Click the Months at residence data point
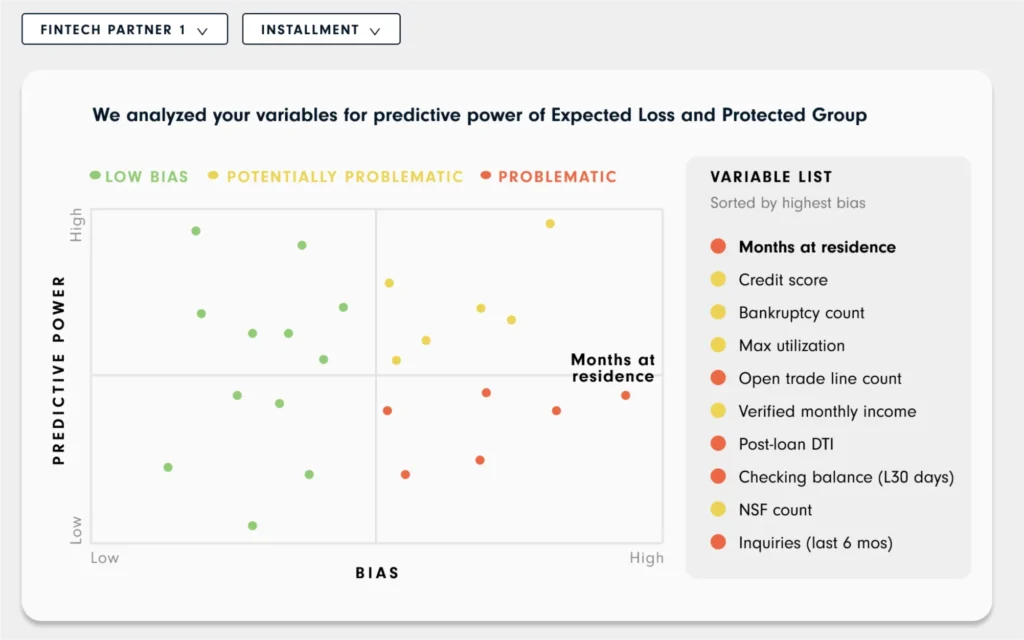This screenshot has width=1024, height=640. coord(625,394)
